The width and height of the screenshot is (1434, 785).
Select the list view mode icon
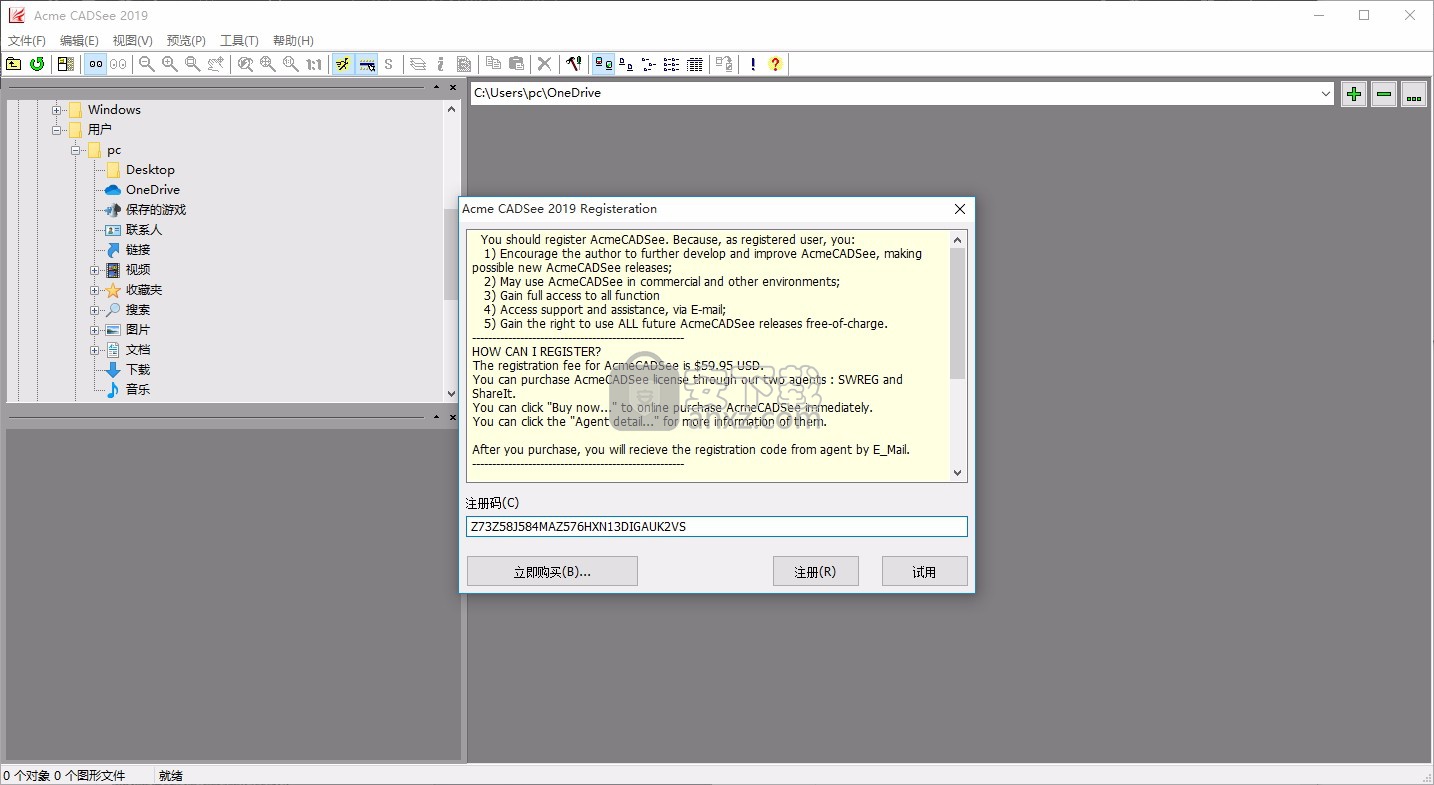(x=649, y=64)
